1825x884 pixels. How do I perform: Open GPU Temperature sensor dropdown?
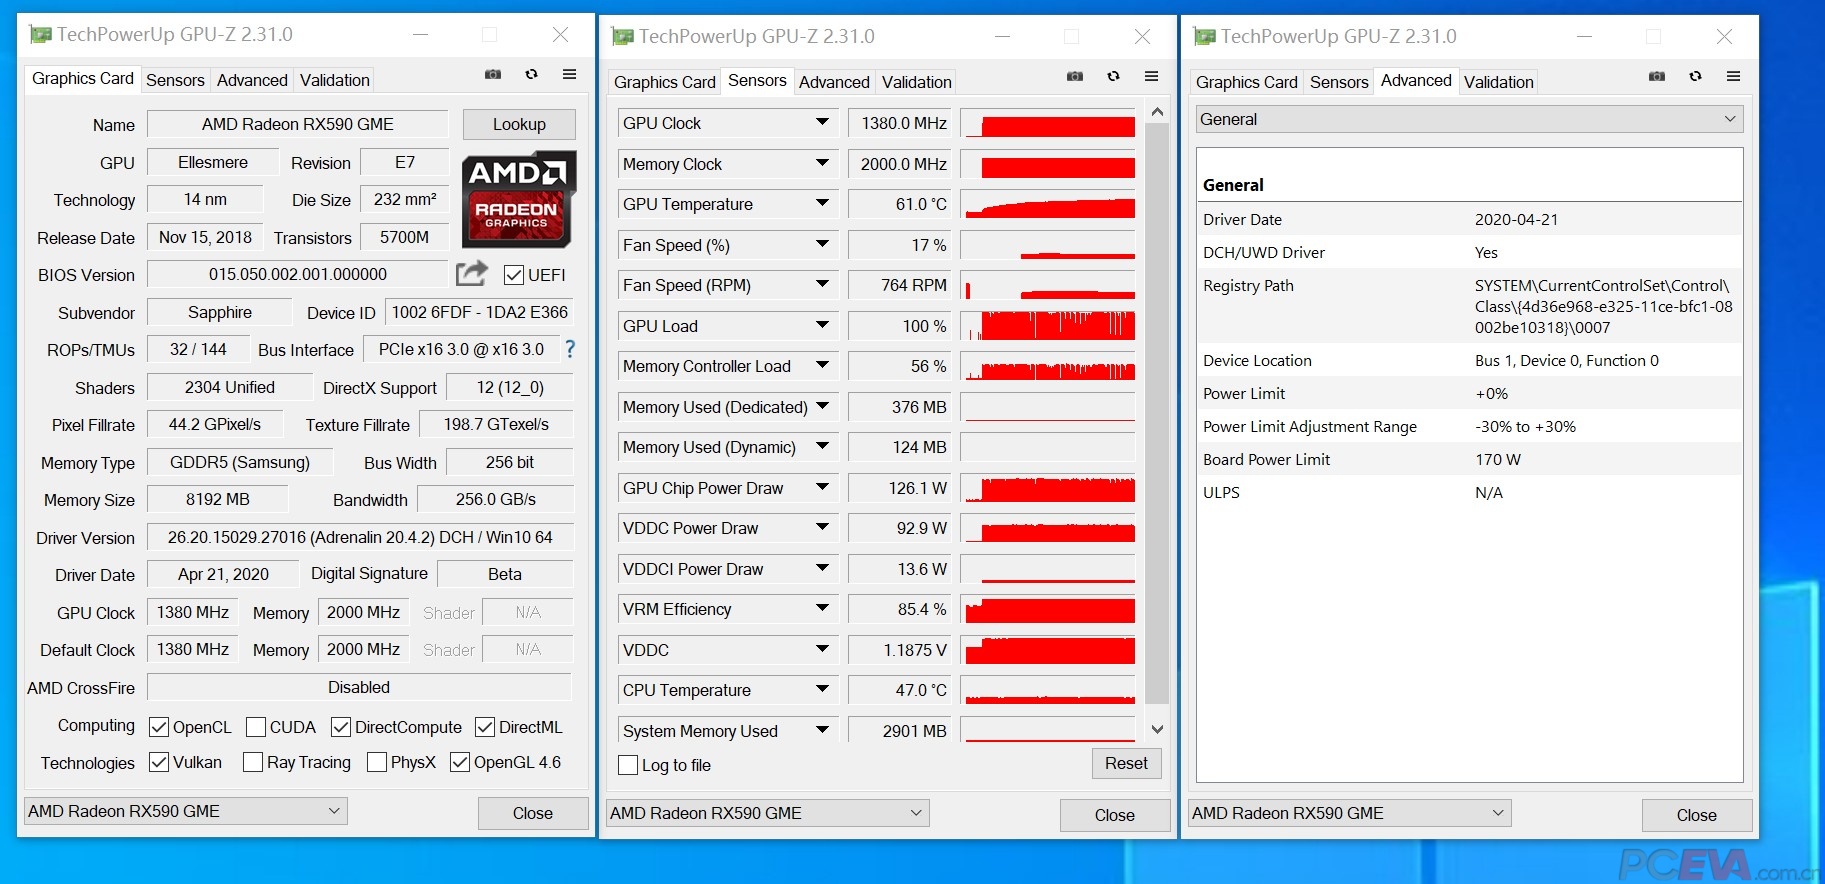pos(822,204)
